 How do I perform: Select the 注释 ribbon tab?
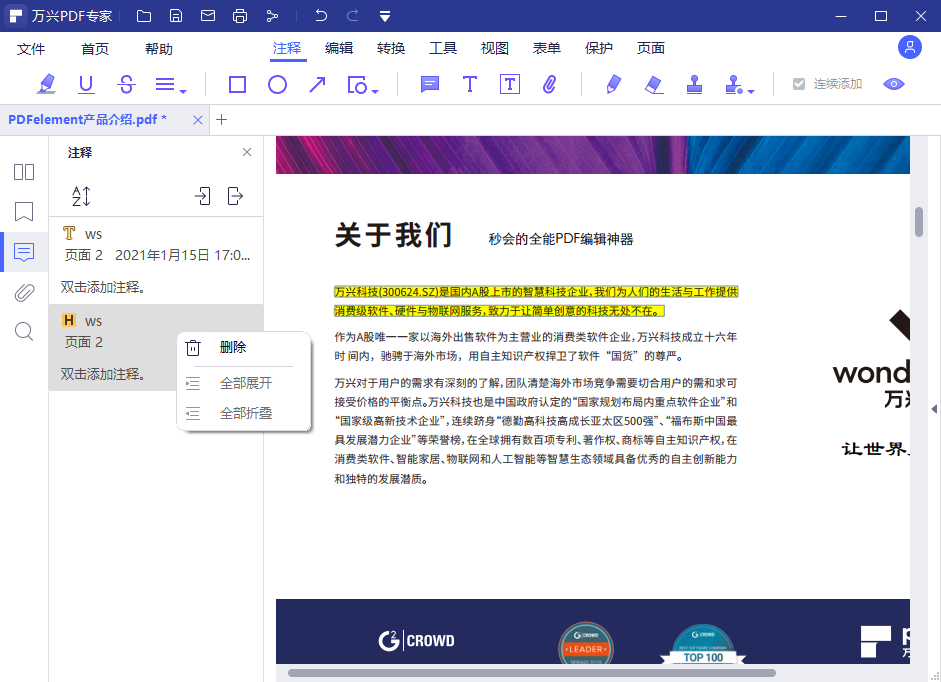287,48
